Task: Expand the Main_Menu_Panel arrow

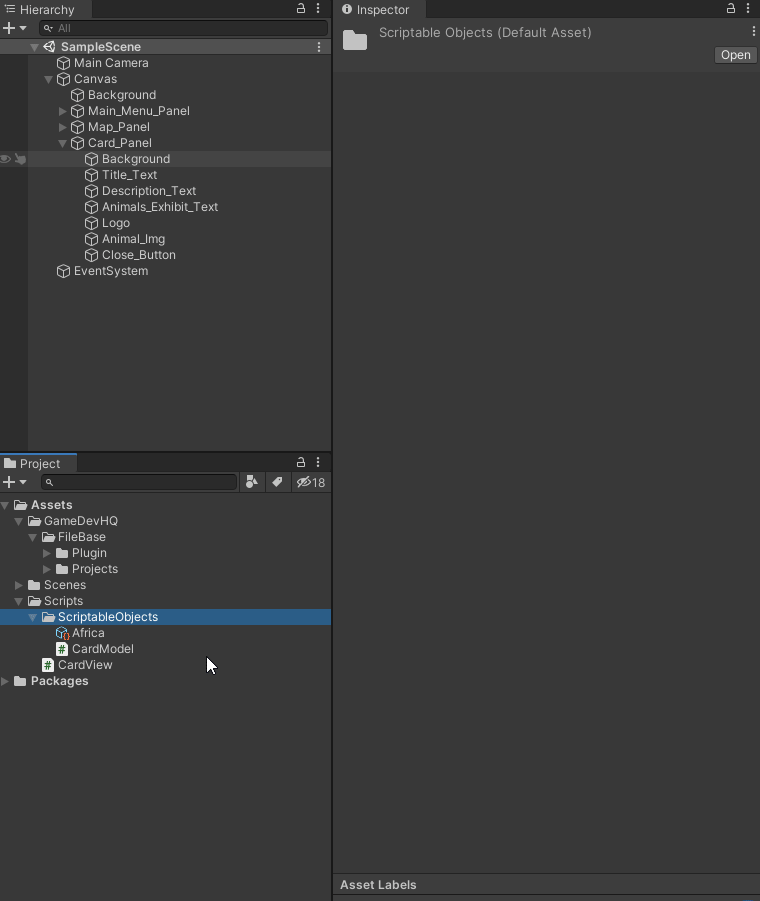Action: click(x=63, y=111)
